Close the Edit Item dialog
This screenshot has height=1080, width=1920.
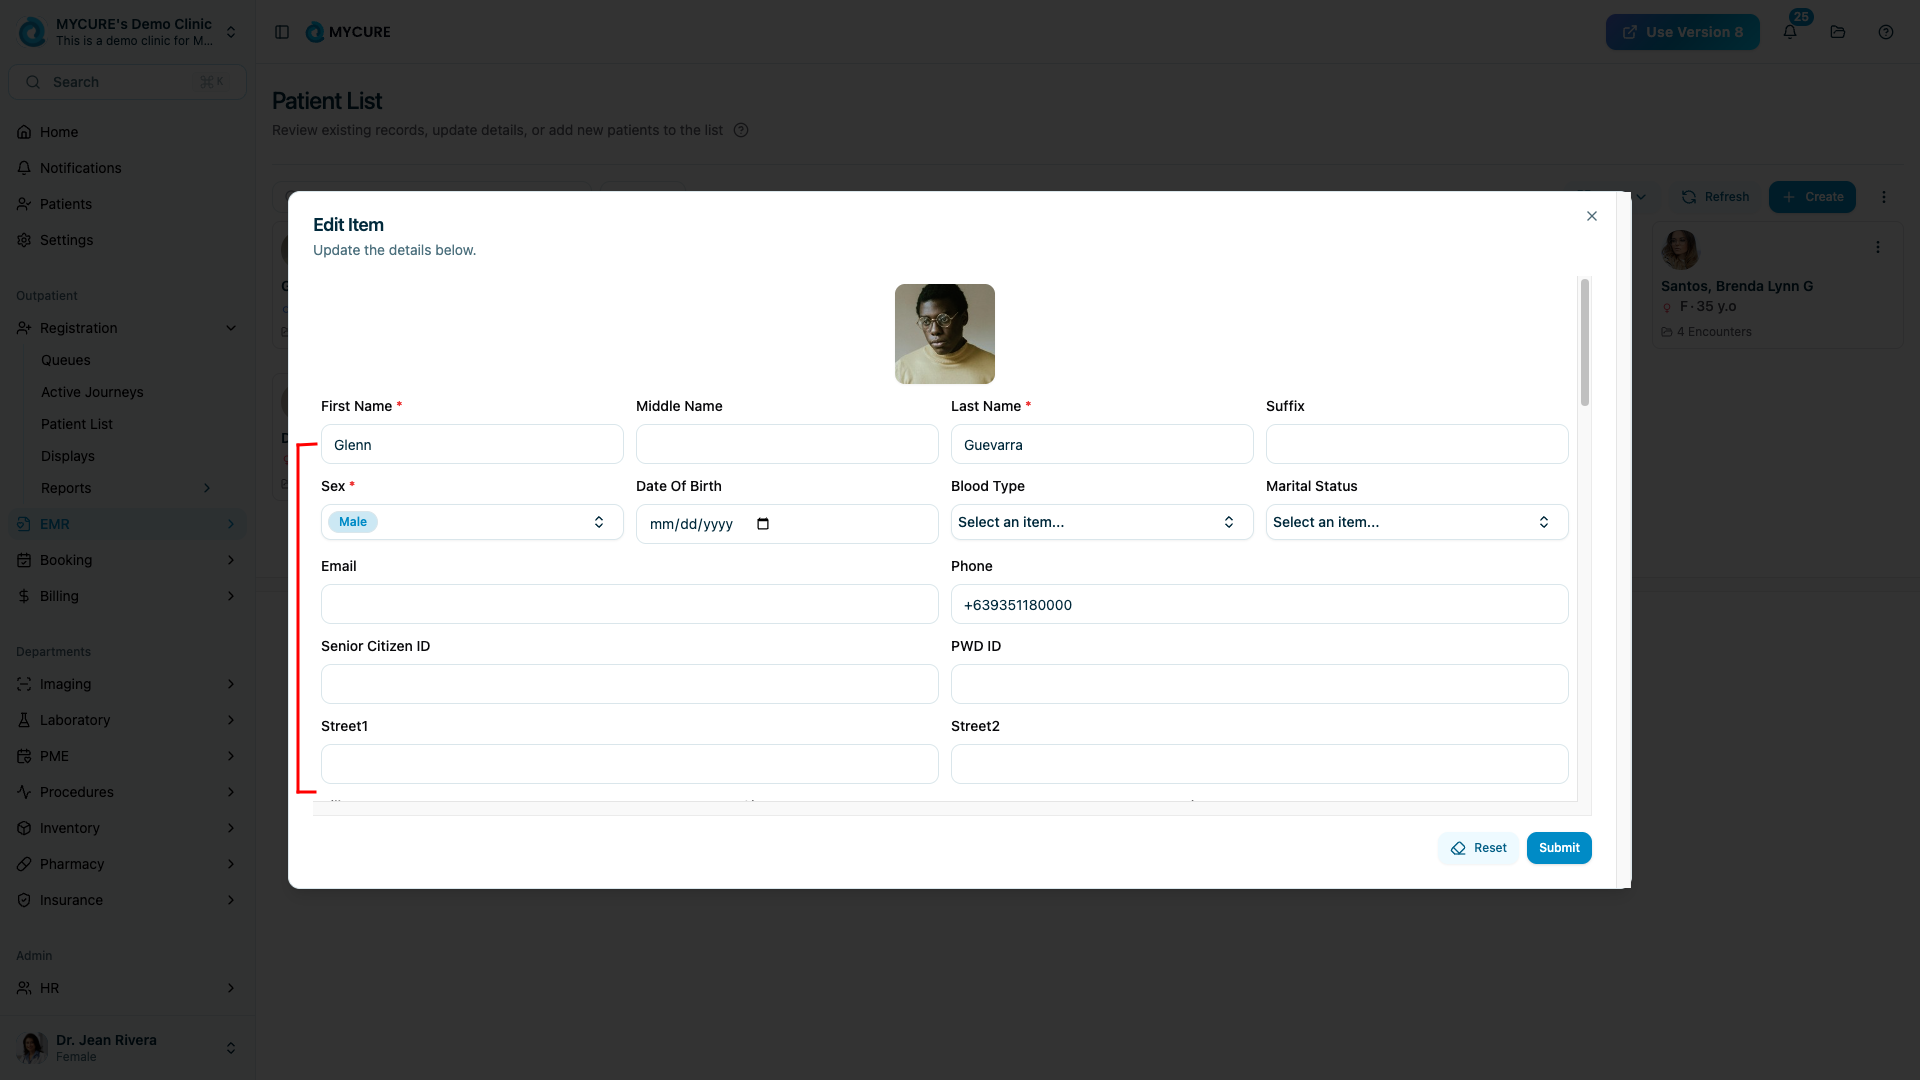coord(1592,216)
